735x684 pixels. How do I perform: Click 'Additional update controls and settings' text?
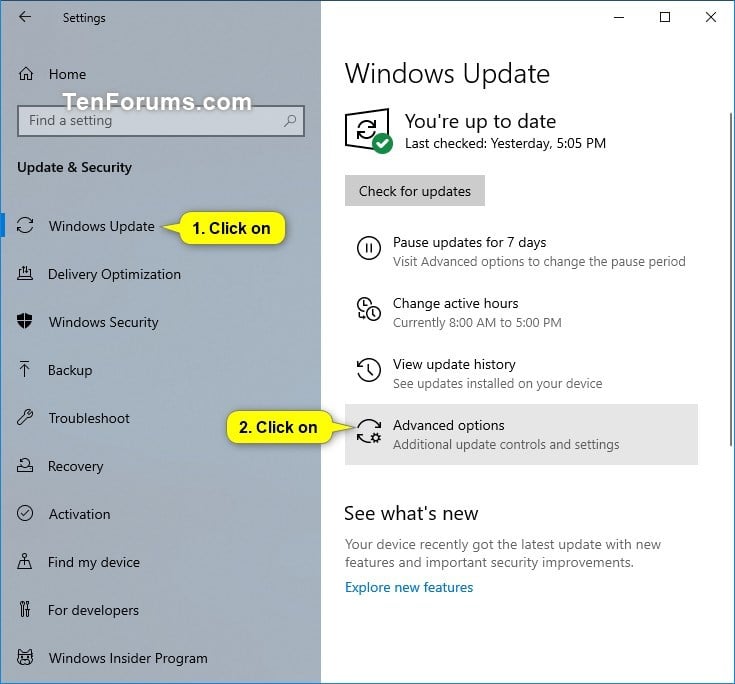click(x=506, y=444)
